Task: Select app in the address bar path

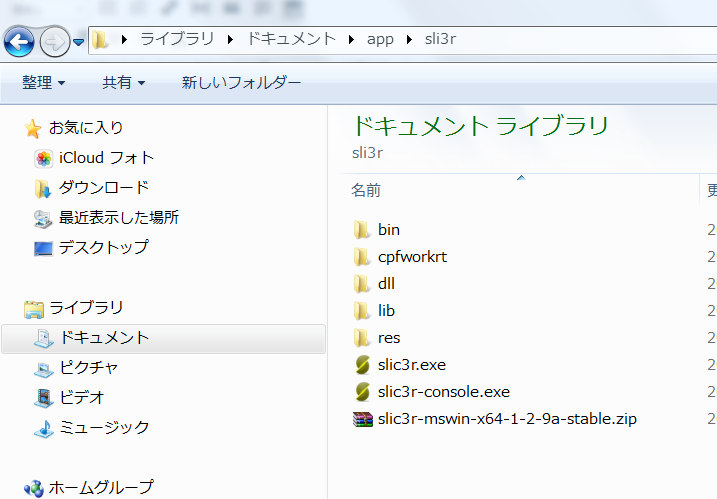Action: tap(380, 40)
